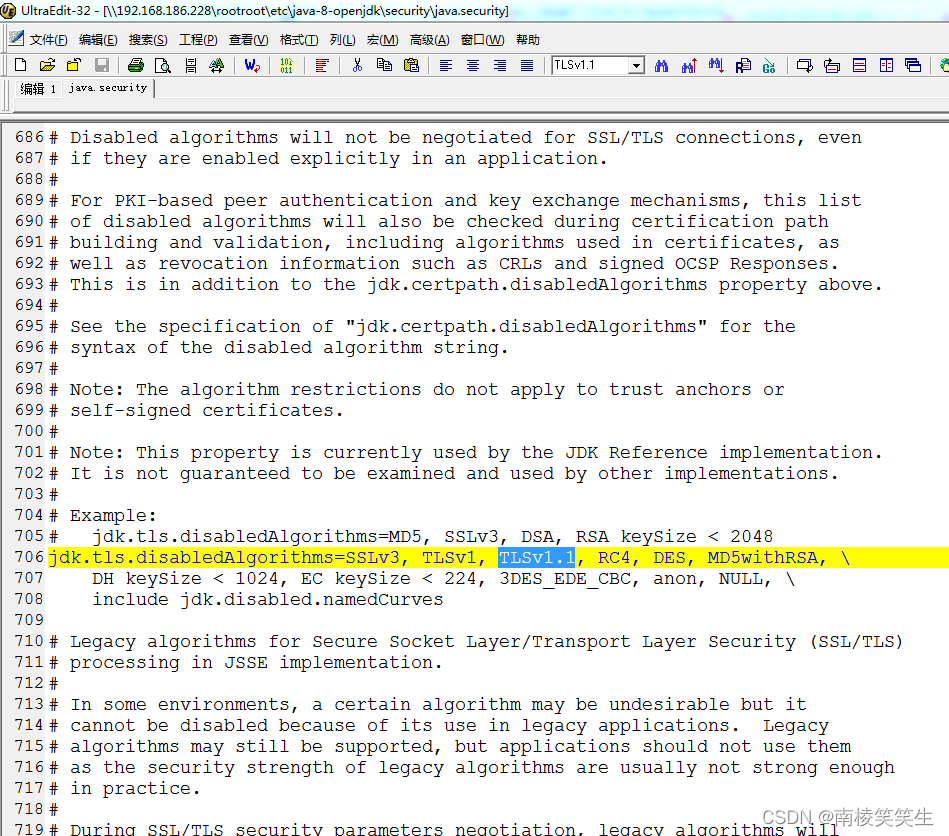Center align text icon
This screenshot has height=836, width=949.
[x=473, y=65]
